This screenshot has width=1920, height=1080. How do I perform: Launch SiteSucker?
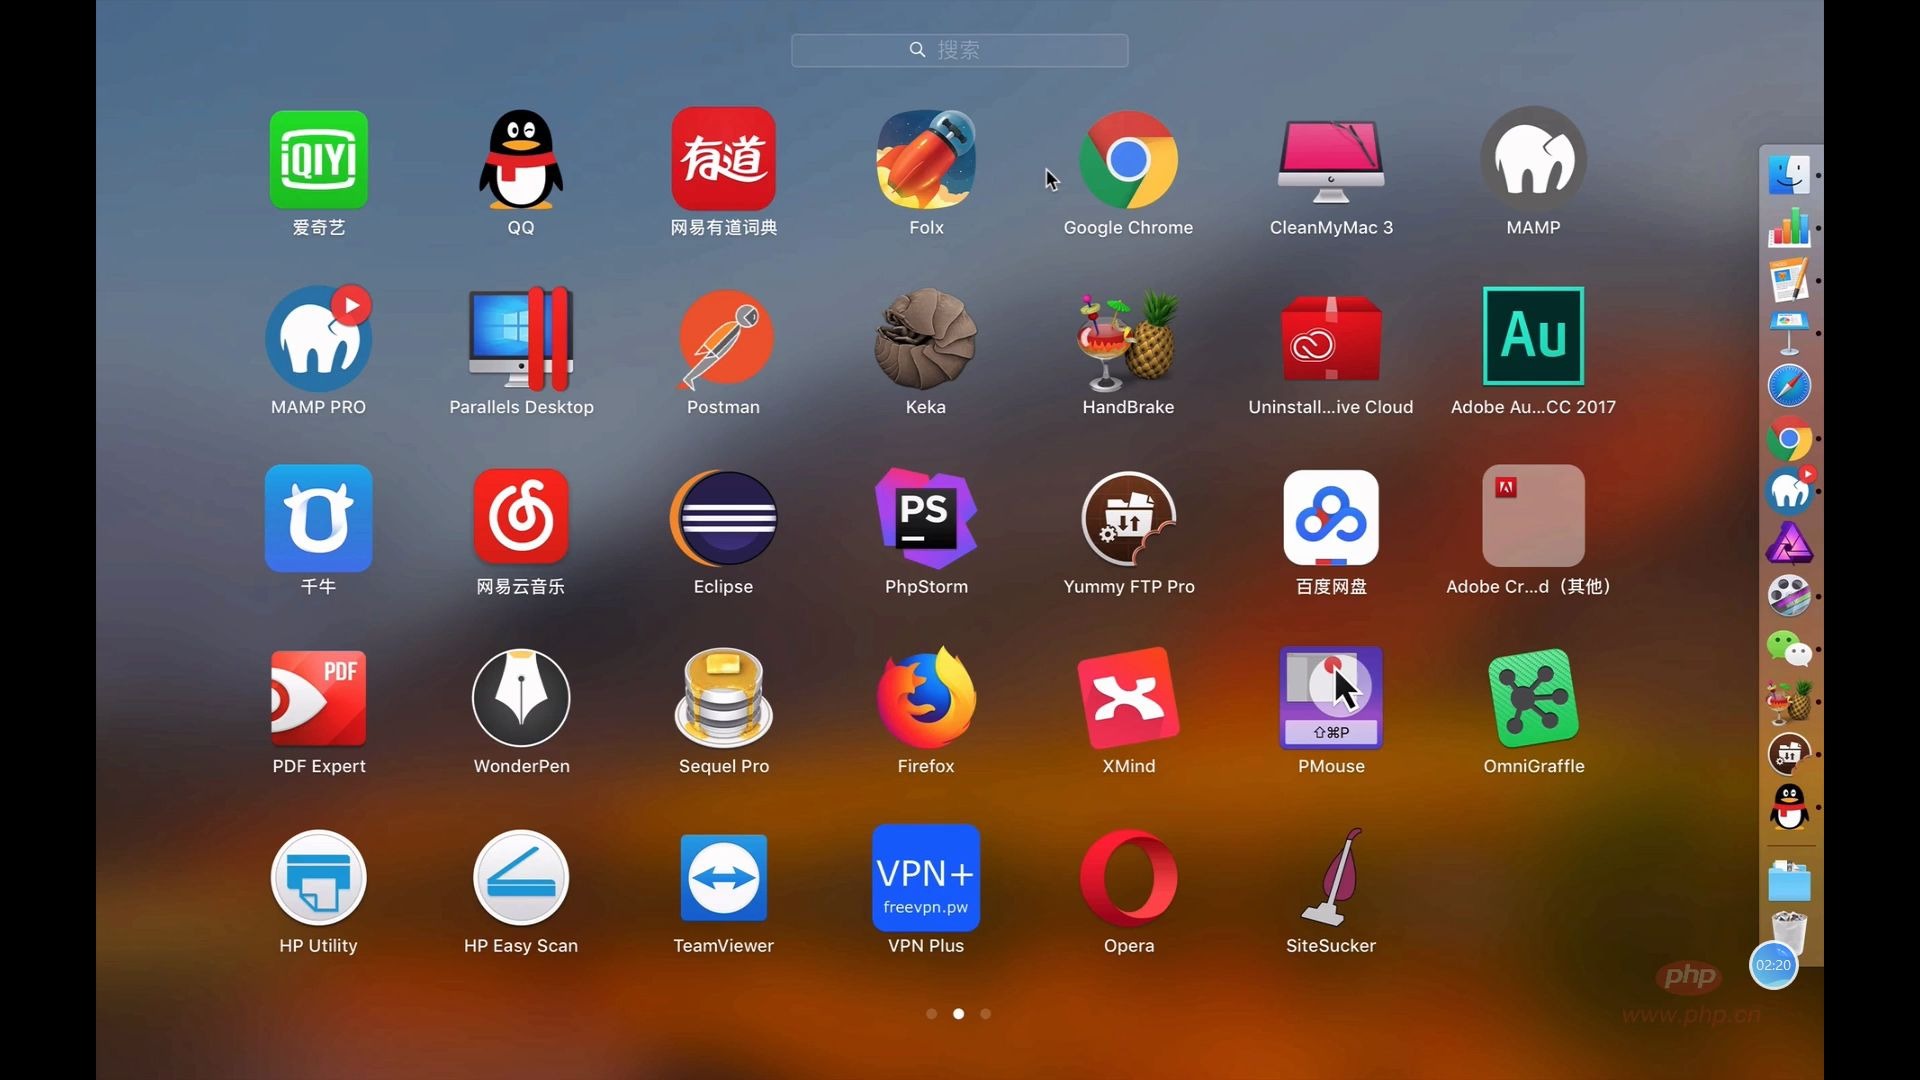tap(1331, 878)
